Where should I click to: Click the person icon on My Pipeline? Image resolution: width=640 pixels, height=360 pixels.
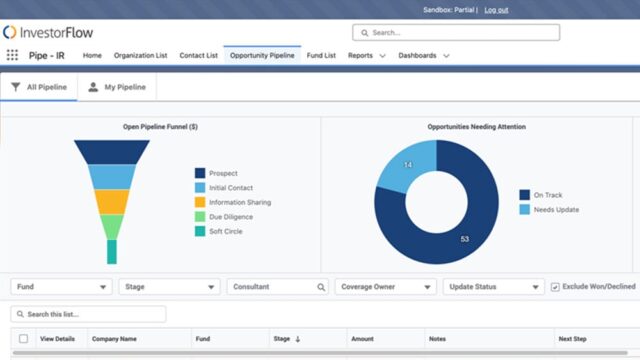point(93,87)
